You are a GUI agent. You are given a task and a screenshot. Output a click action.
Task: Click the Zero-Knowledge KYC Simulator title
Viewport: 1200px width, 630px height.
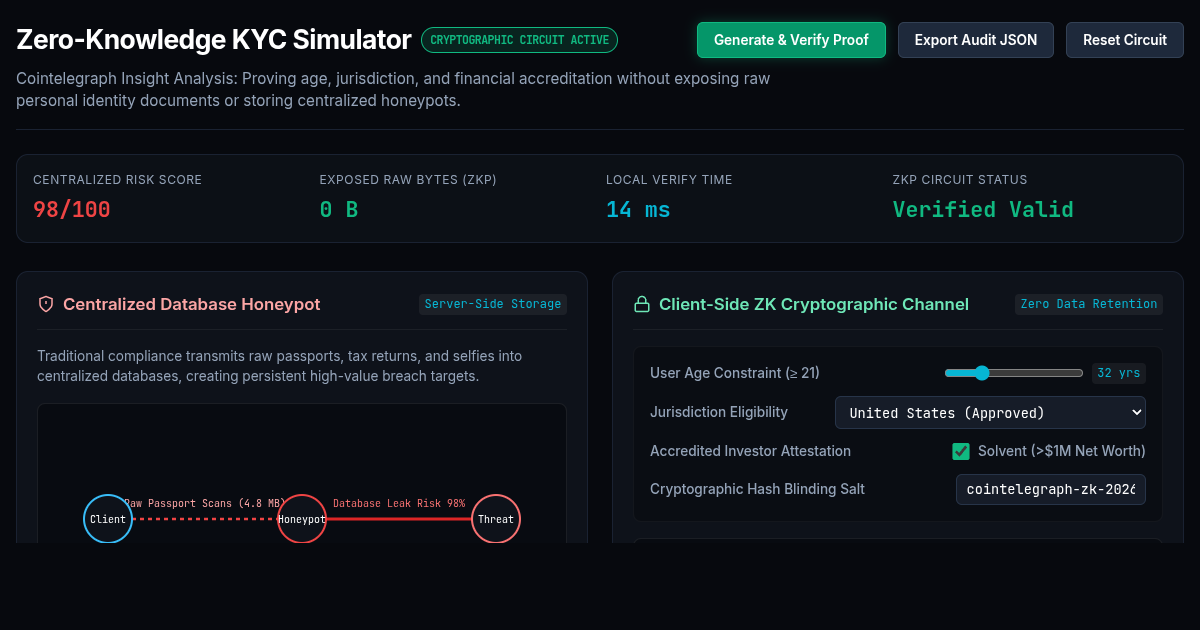pyautogui.click(x=214, y=40)
